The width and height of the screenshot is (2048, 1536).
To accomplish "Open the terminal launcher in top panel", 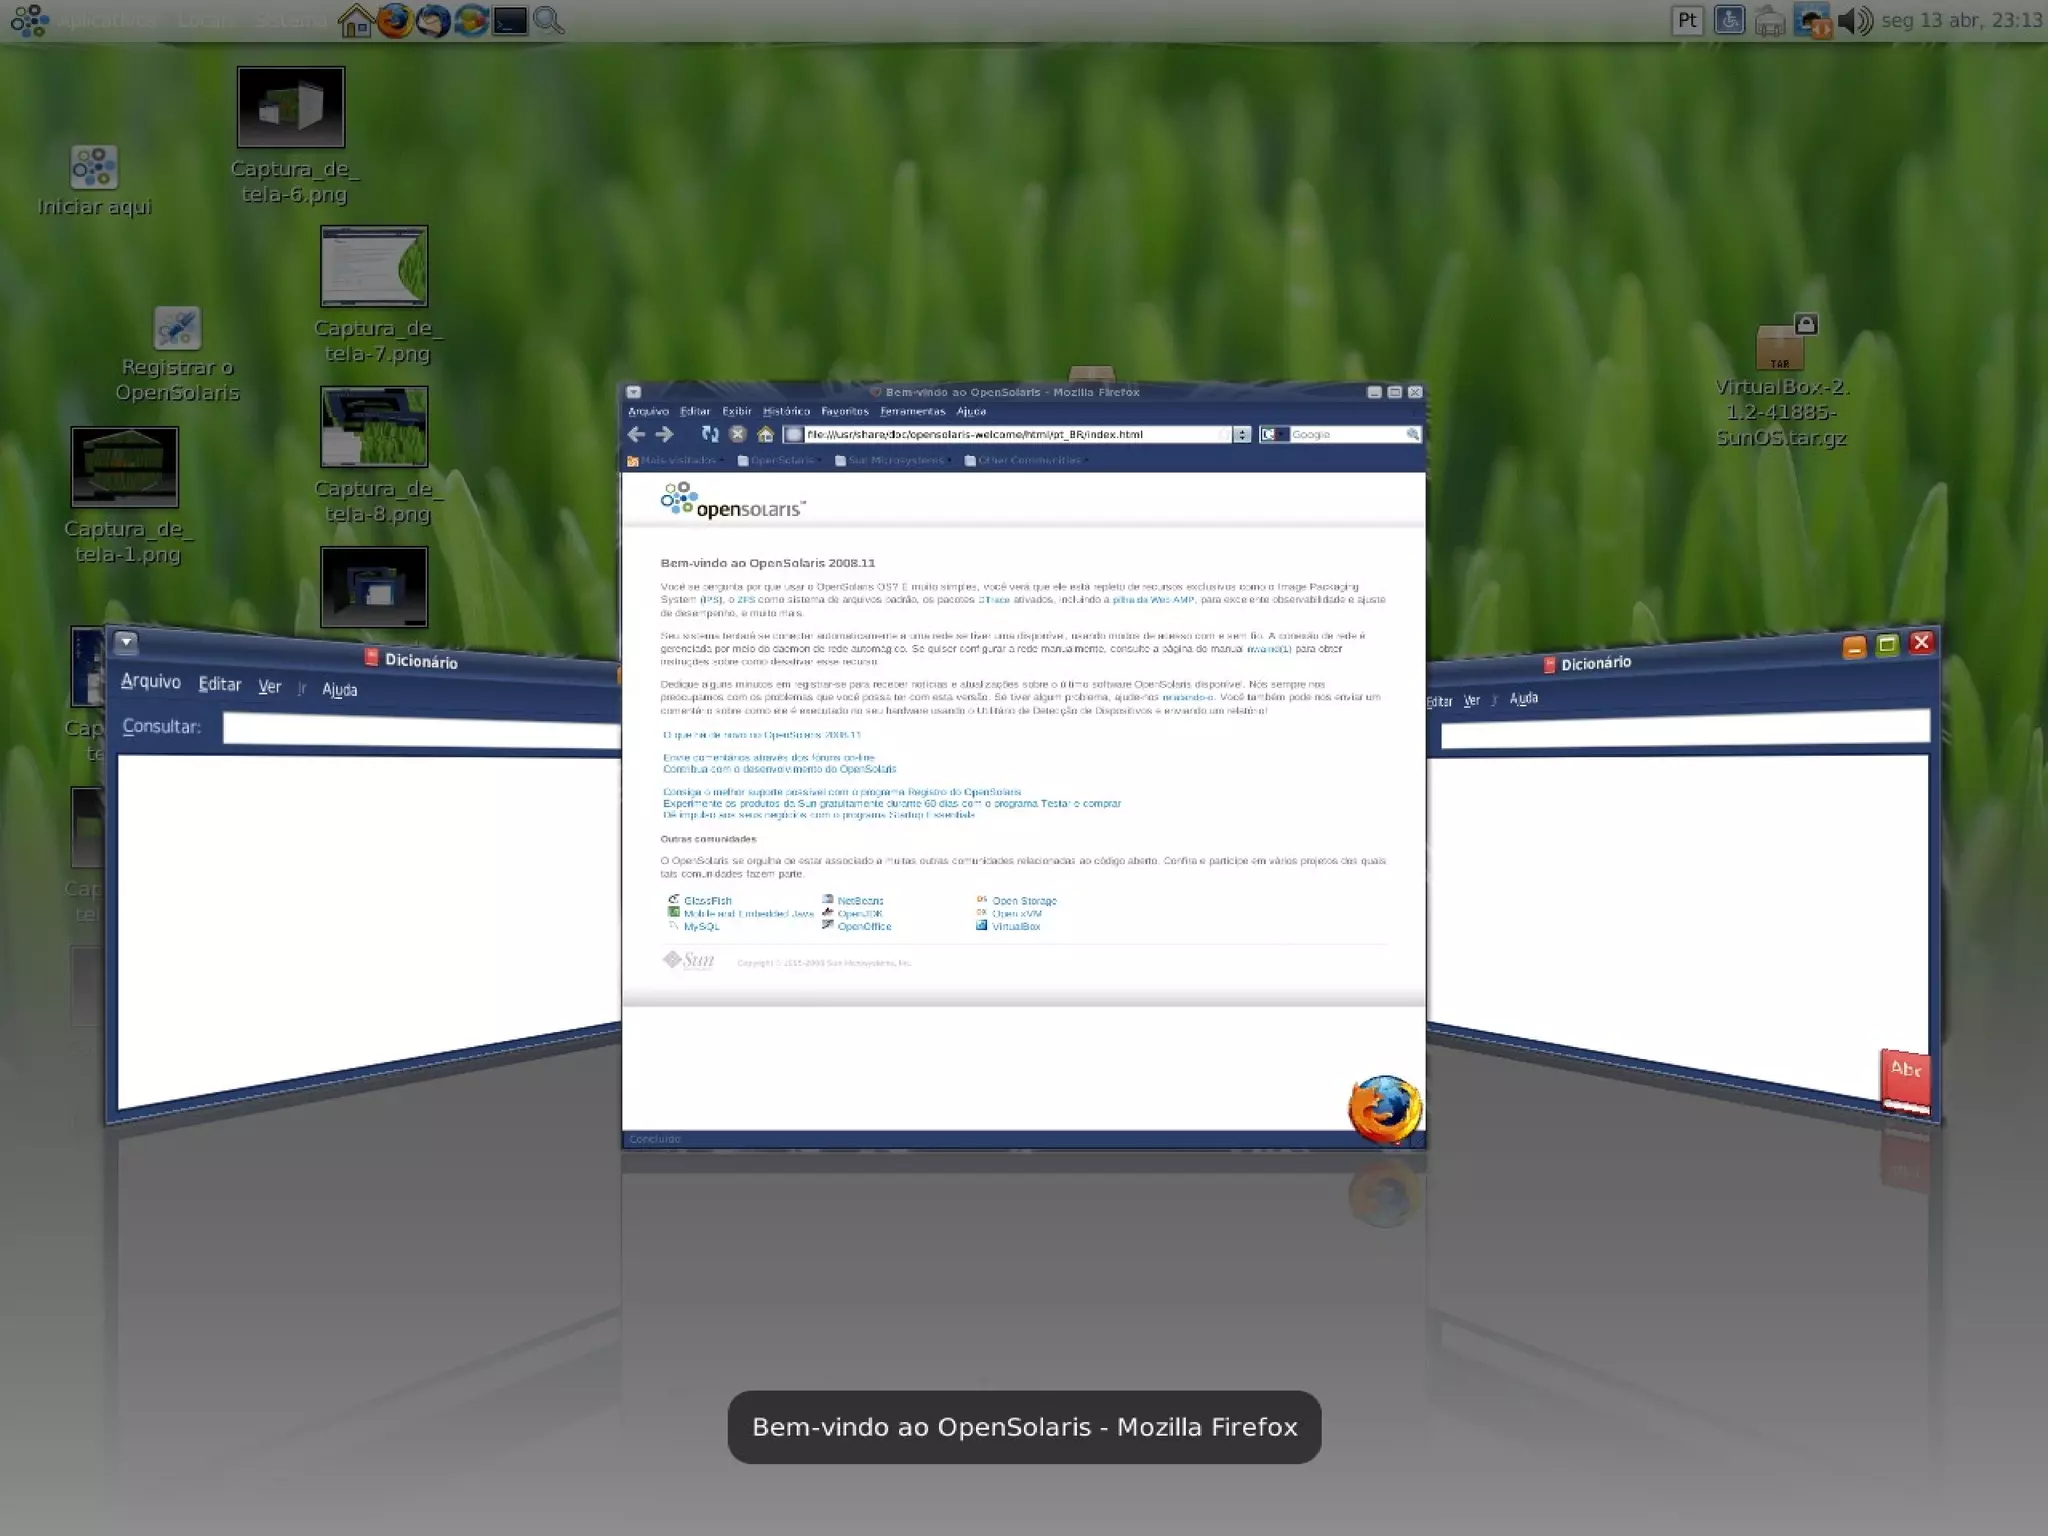I will [510, 20].
